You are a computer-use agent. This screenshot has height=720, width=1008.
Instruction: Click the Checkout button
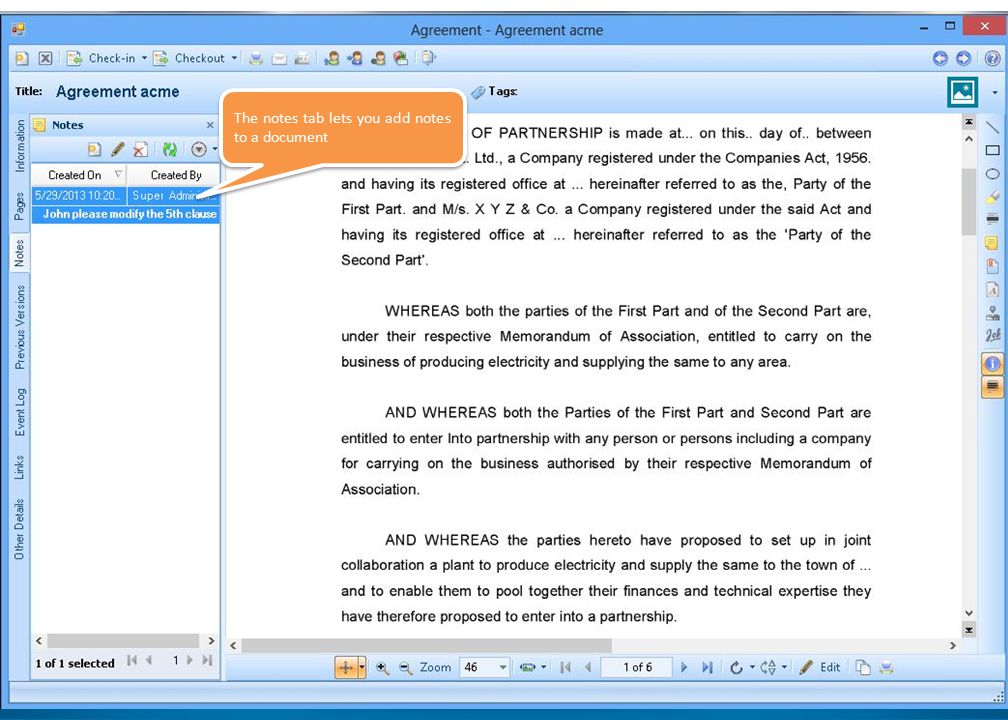[x=188, y=58]
